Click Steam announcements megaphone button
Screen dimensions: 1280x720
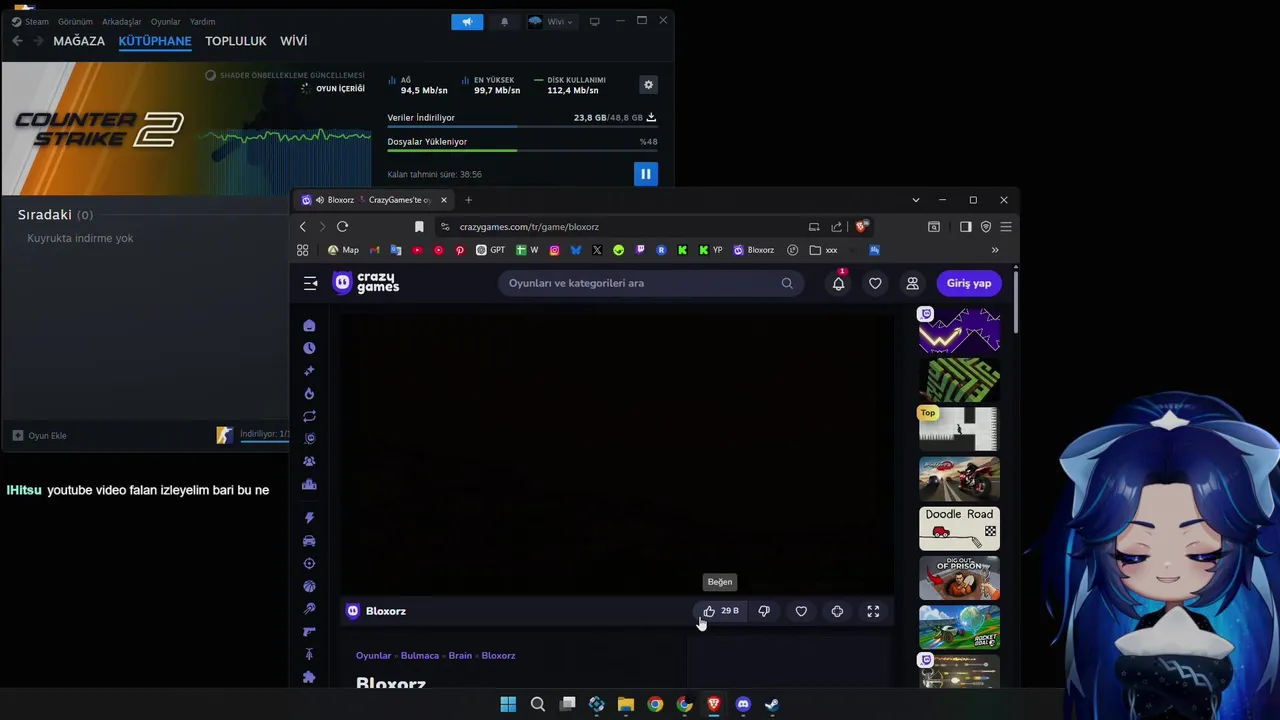click(x=467, y=21)
